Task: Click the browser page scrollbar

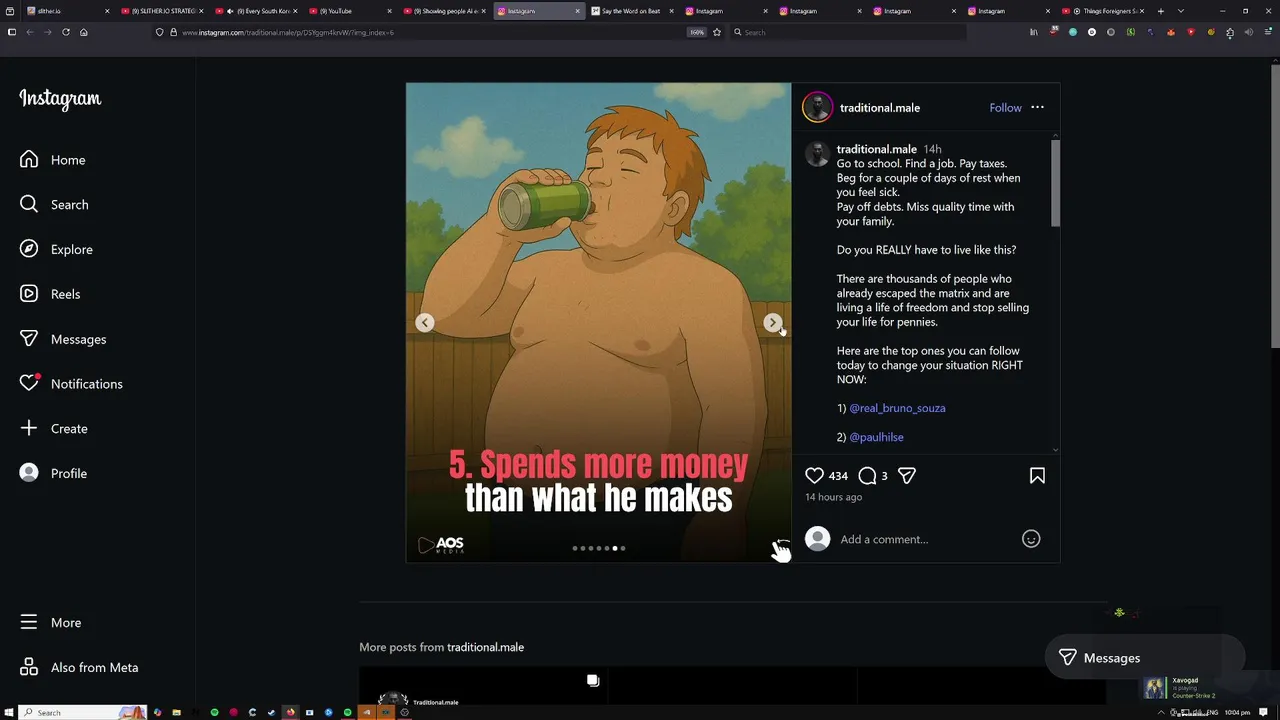Action: [1275, 205]
